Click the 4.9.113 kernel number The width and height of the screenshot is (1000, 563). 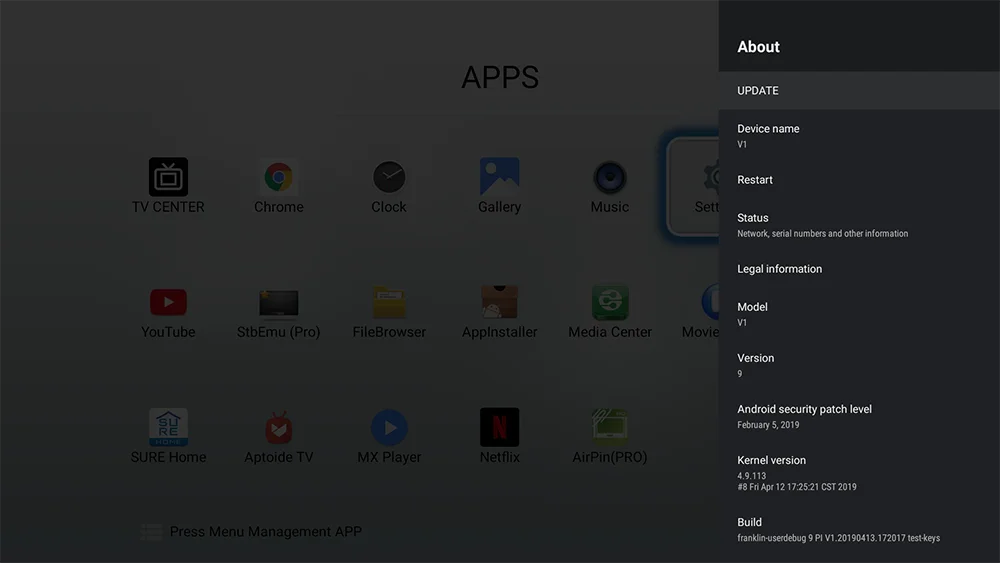tap(751, 476)
